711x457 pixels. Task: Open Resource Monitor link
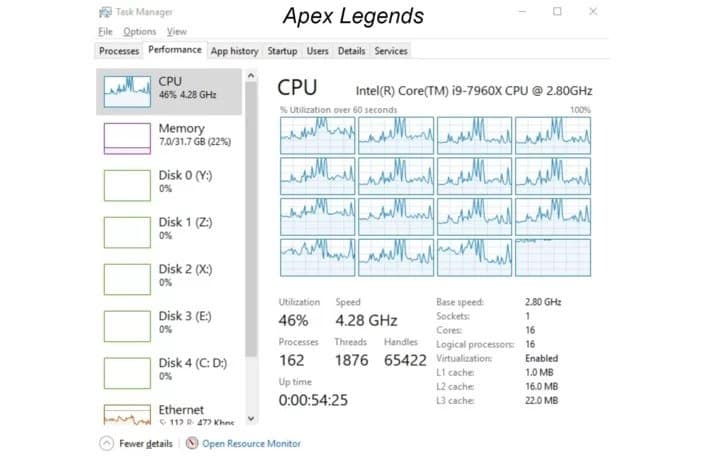251,443
